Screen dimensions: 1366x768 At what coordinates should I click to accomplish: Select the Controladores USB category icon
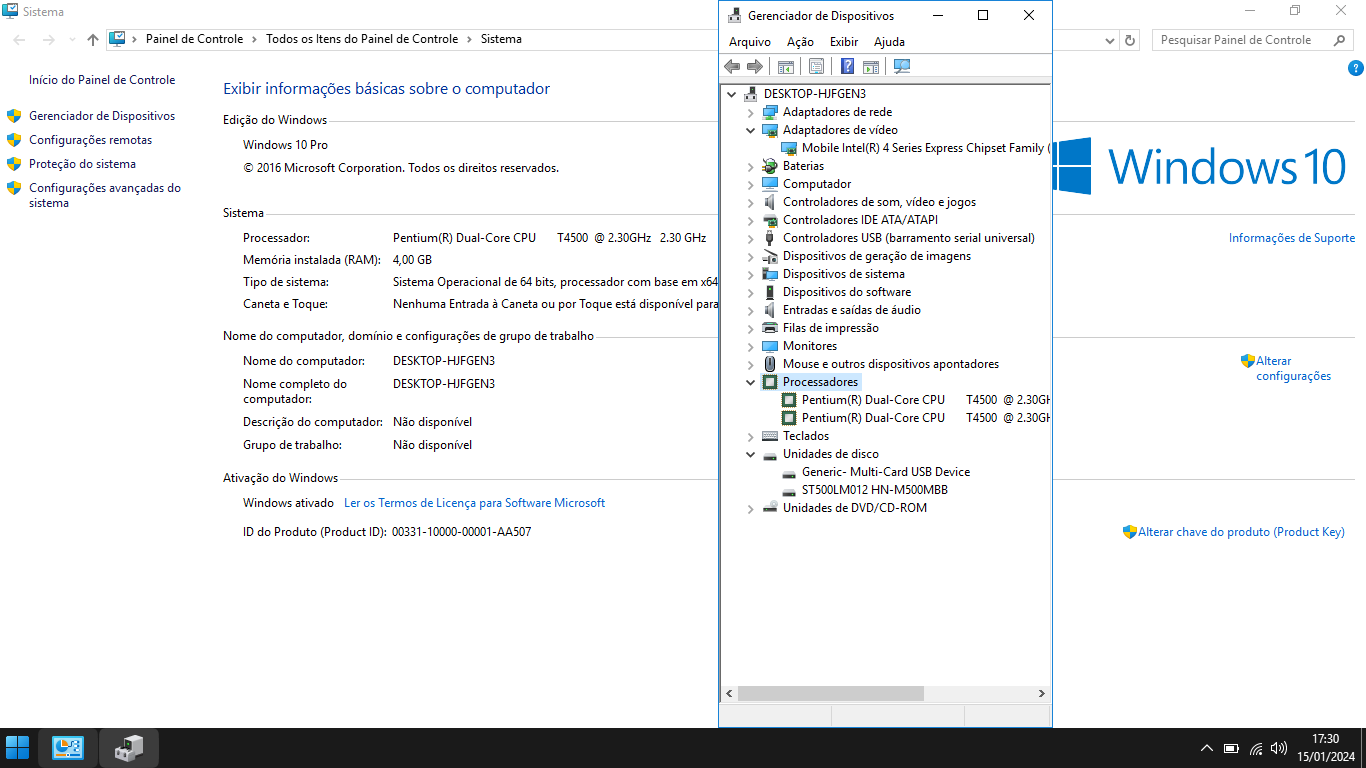(x=770, y=238)
